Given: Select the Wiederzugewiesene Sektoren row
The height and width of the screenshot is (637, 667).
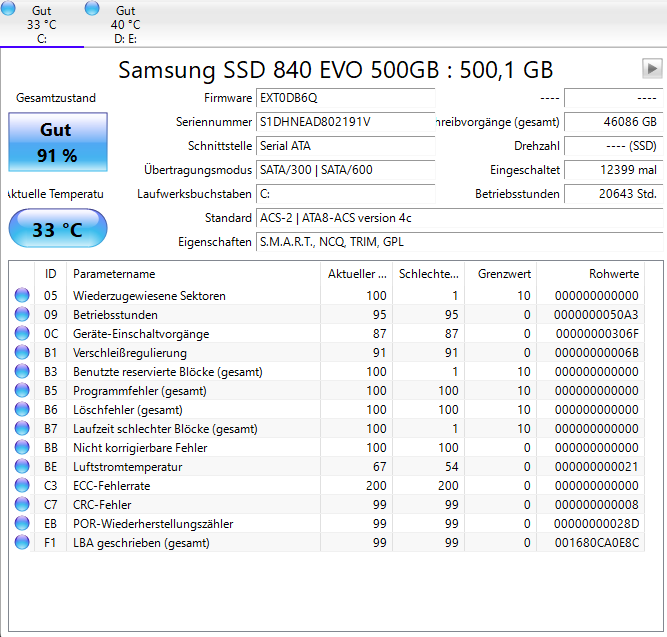Looking at the screenshot, I should (327, 295).
